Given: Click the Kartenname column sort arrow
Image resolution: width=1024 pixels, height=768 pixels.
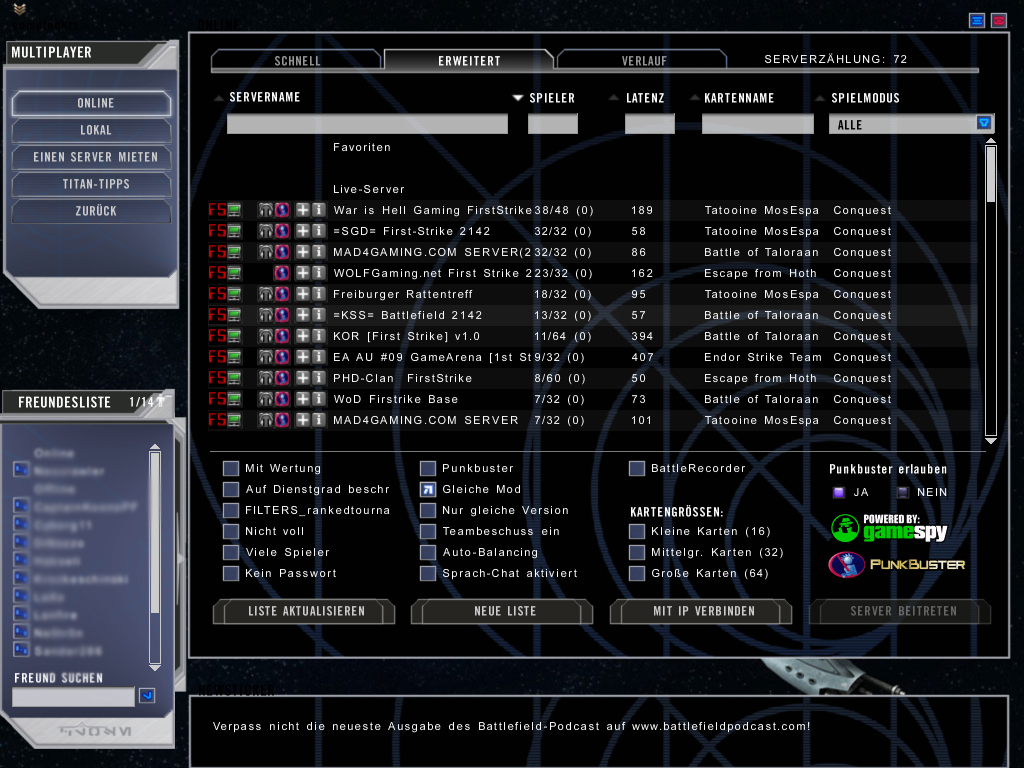Looking at the screenshot, I should [x=695, y=98].
